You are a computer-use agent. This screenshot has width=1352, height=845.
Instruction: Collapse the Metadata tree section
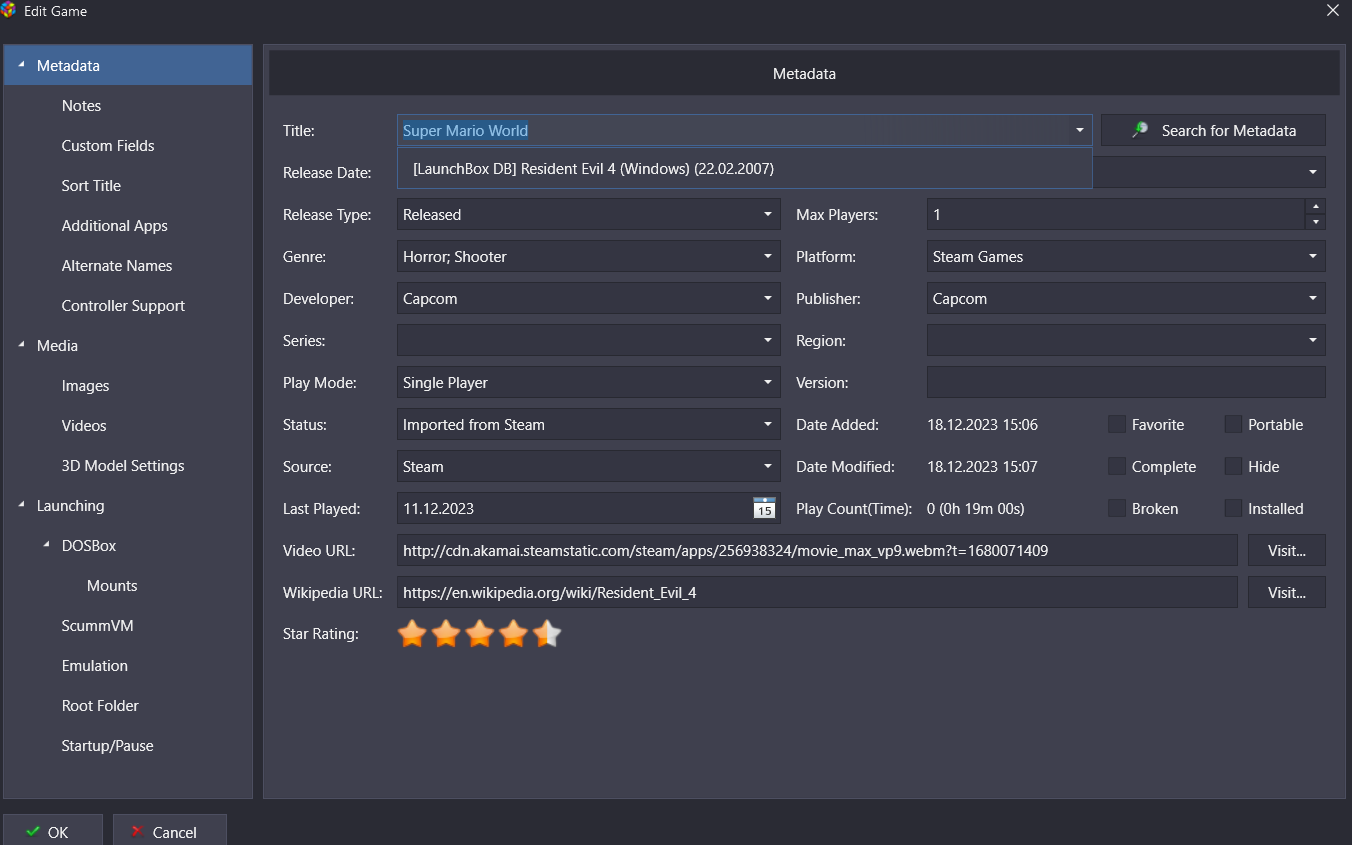pos(22,65)
